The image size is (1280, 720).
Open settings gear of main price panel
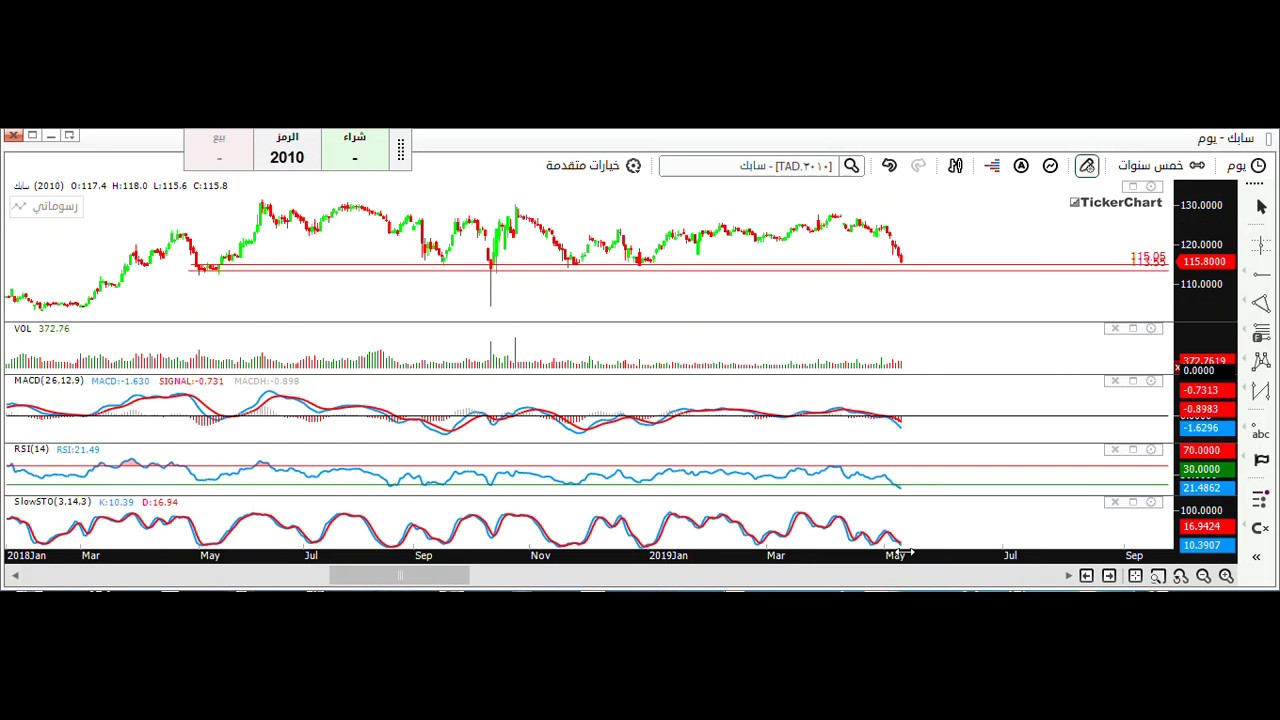[x=1151, y=186]
